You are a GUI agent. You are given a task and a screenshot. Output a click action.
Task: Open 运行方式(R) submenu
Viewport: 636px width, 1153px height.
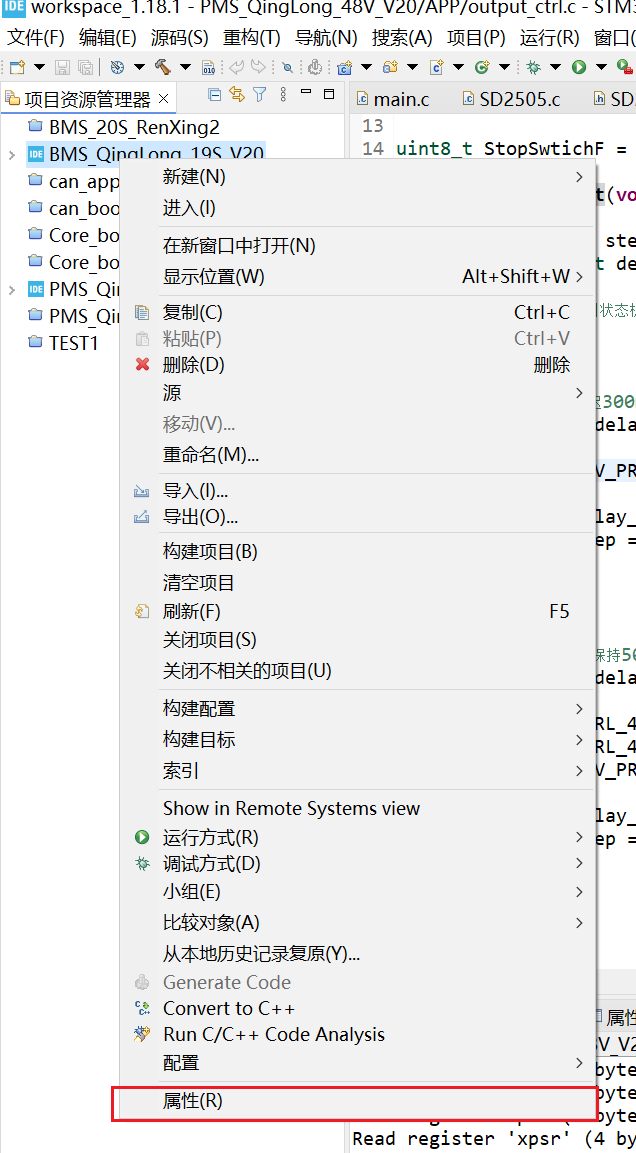(357, 838)
